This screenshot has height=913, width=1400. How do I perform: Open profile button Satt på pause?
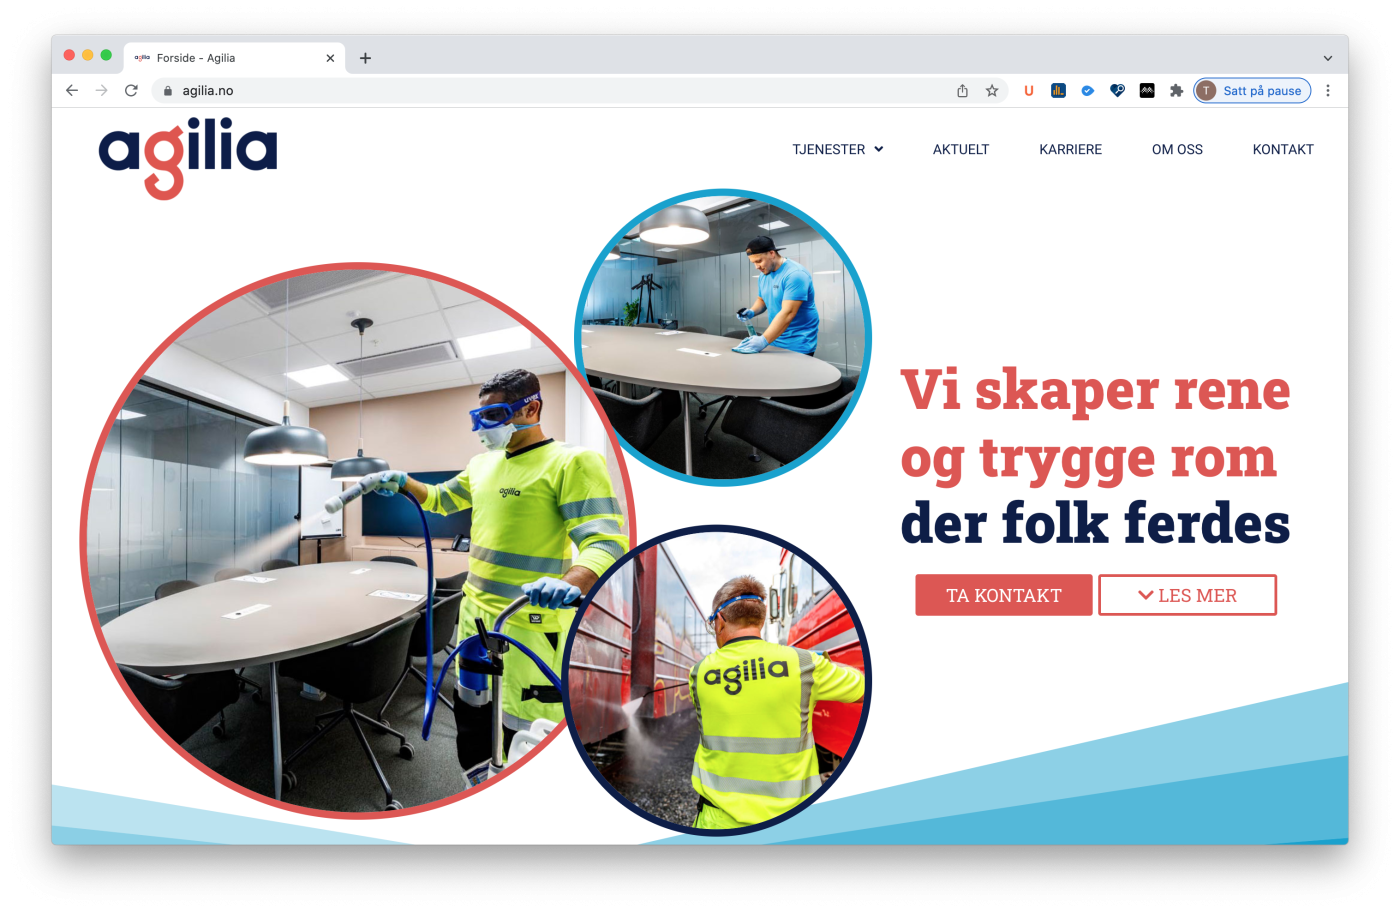(1252, 90)
